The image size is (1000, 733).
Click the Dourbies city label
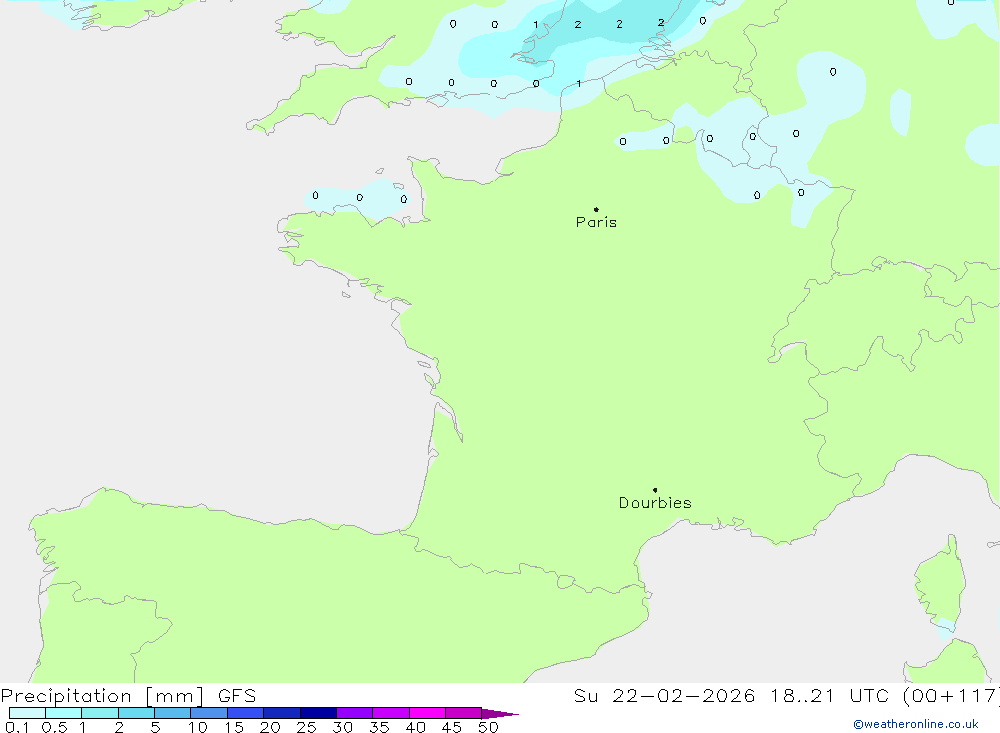pyautogui.click(x=655, y=503)
